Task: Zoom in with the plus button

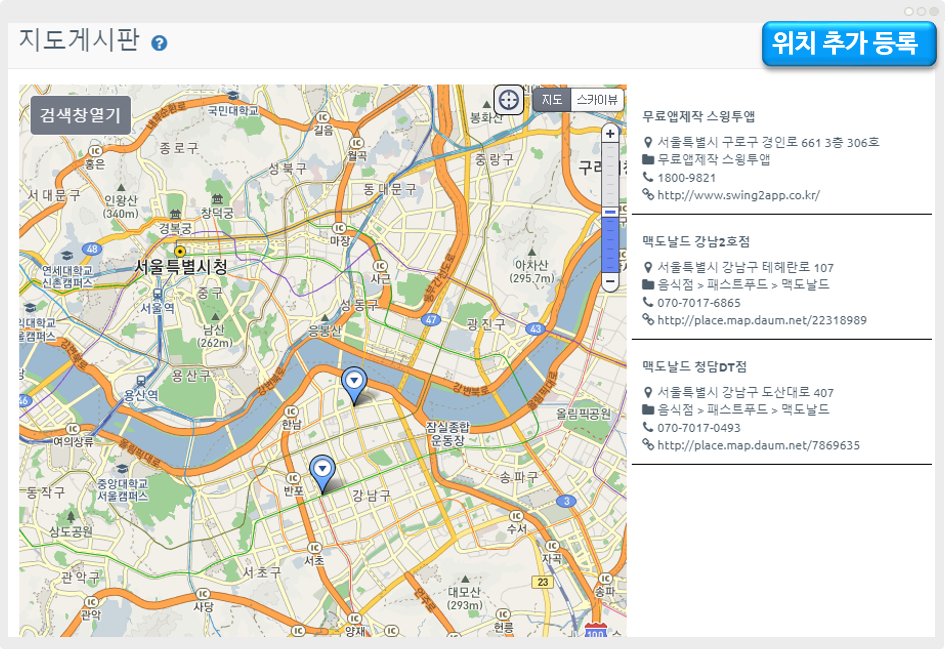Action: pos(610,133)
